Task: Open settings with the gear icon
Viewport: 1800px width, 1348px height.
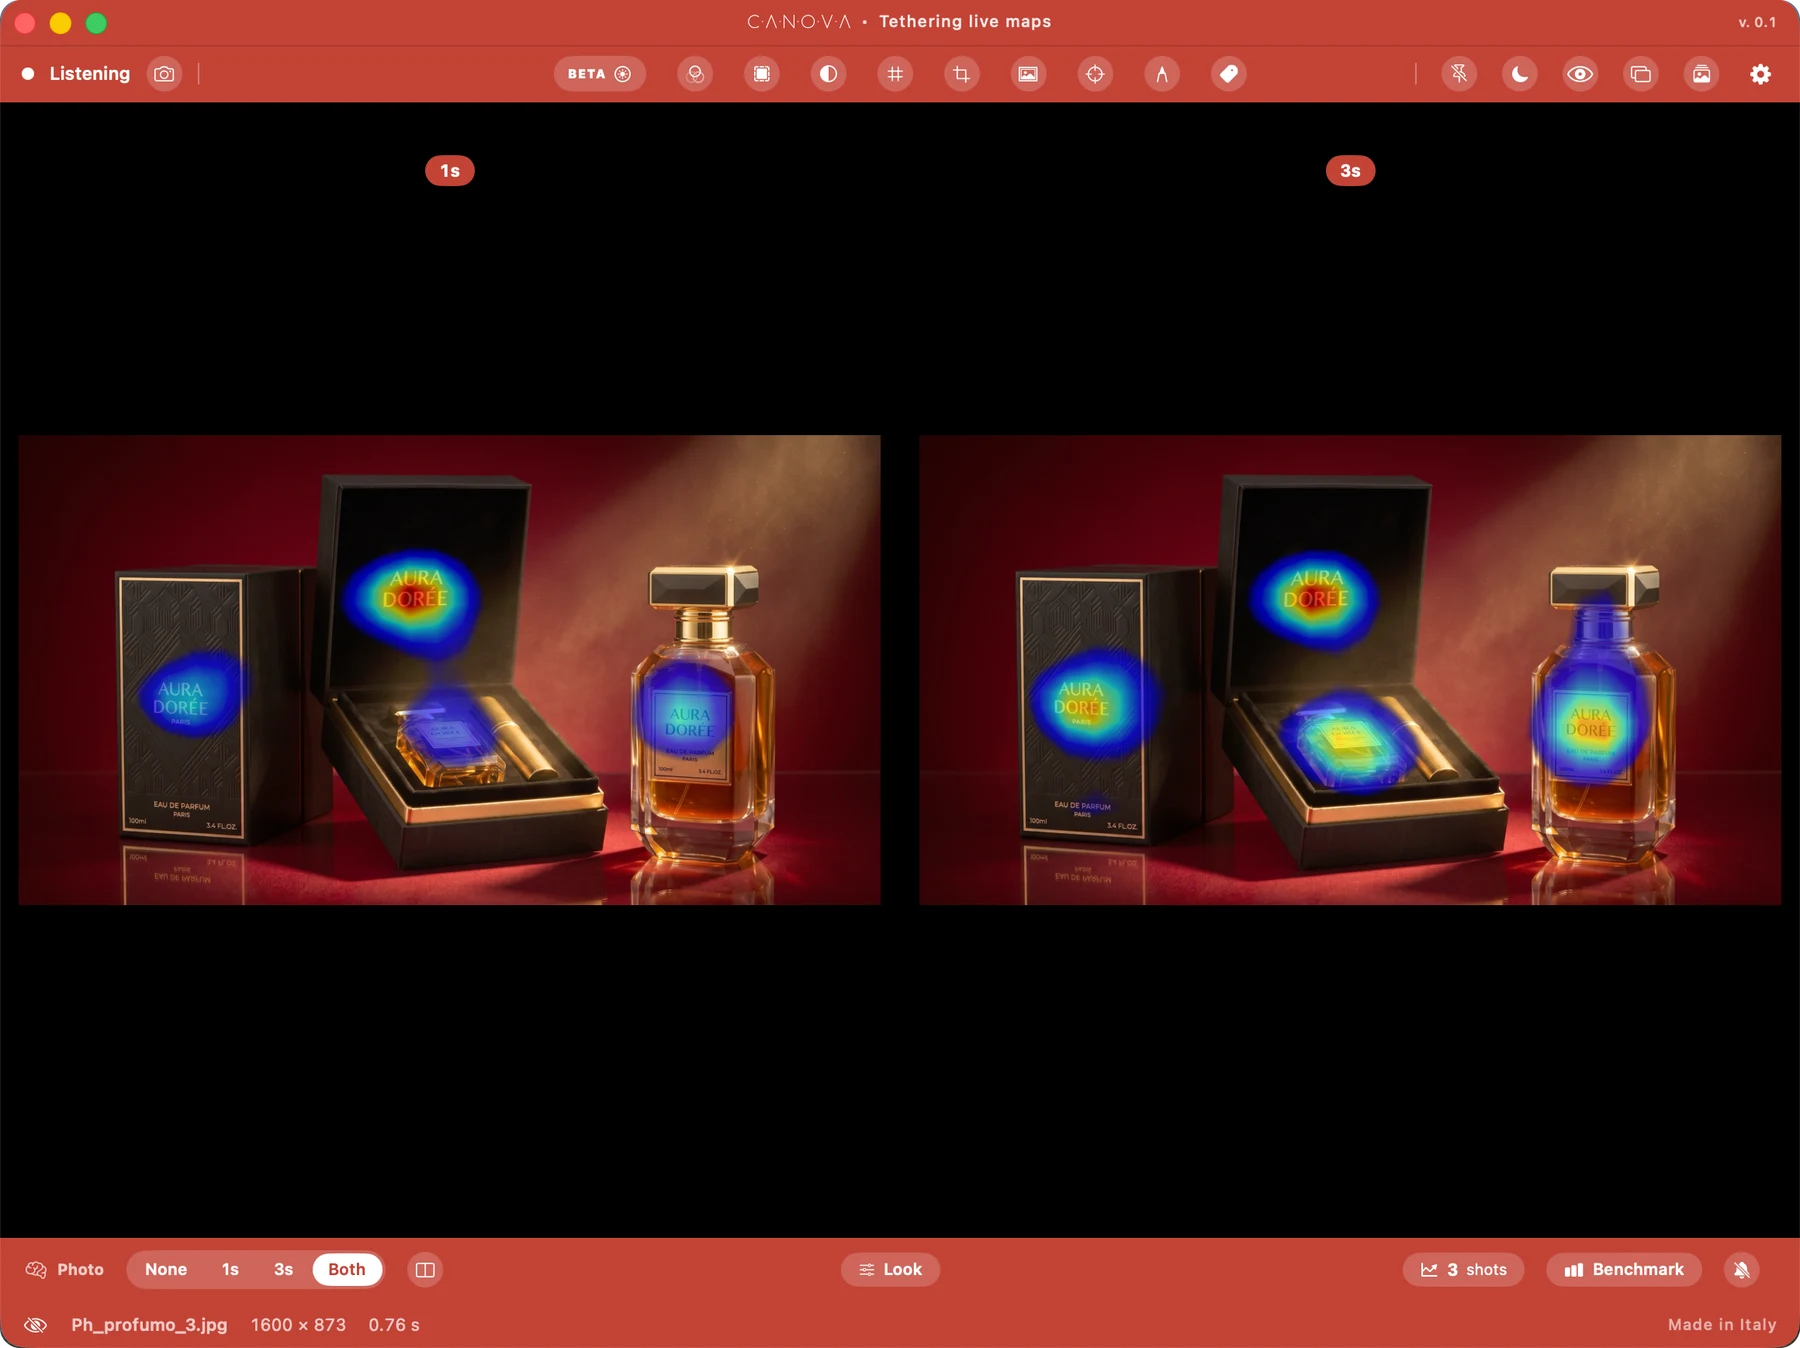Action: [x=1761, y=74]
